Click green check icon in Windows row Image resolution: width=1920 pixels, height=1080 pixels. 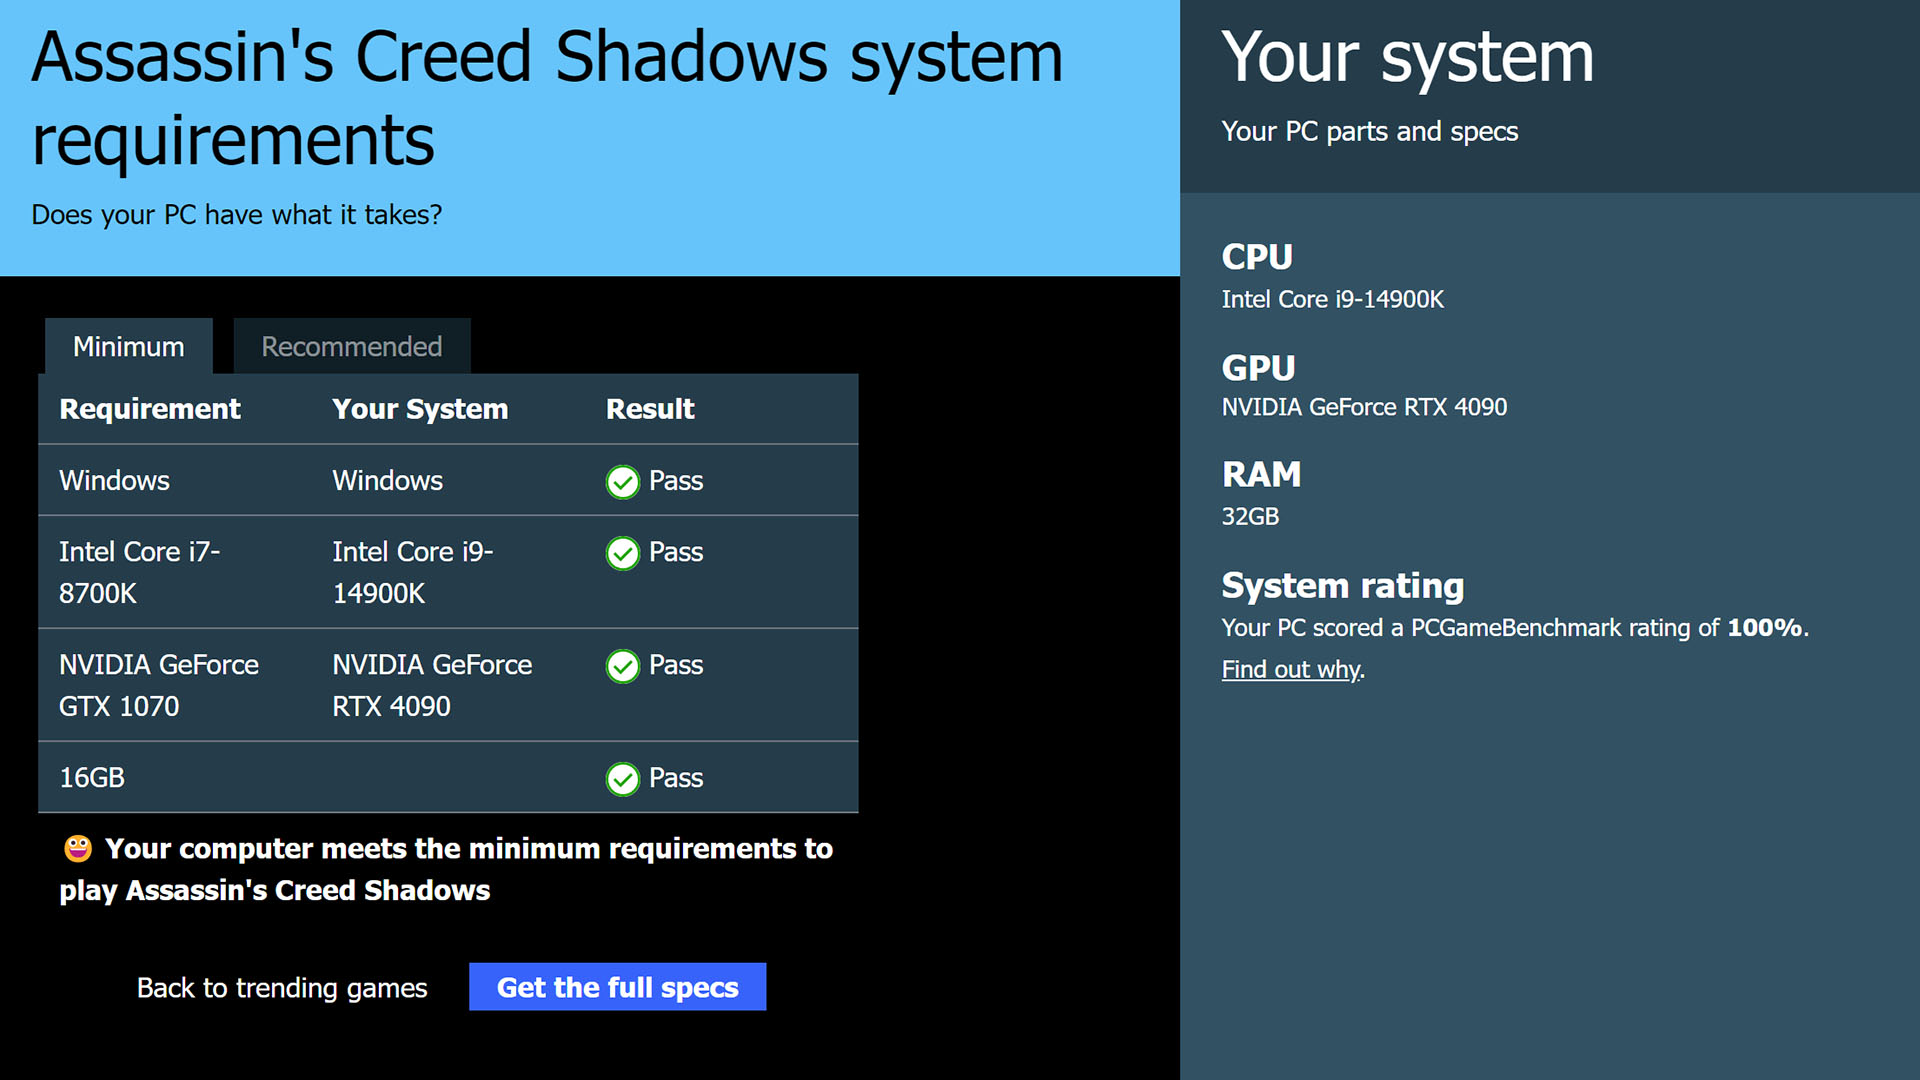coord(622,482)
